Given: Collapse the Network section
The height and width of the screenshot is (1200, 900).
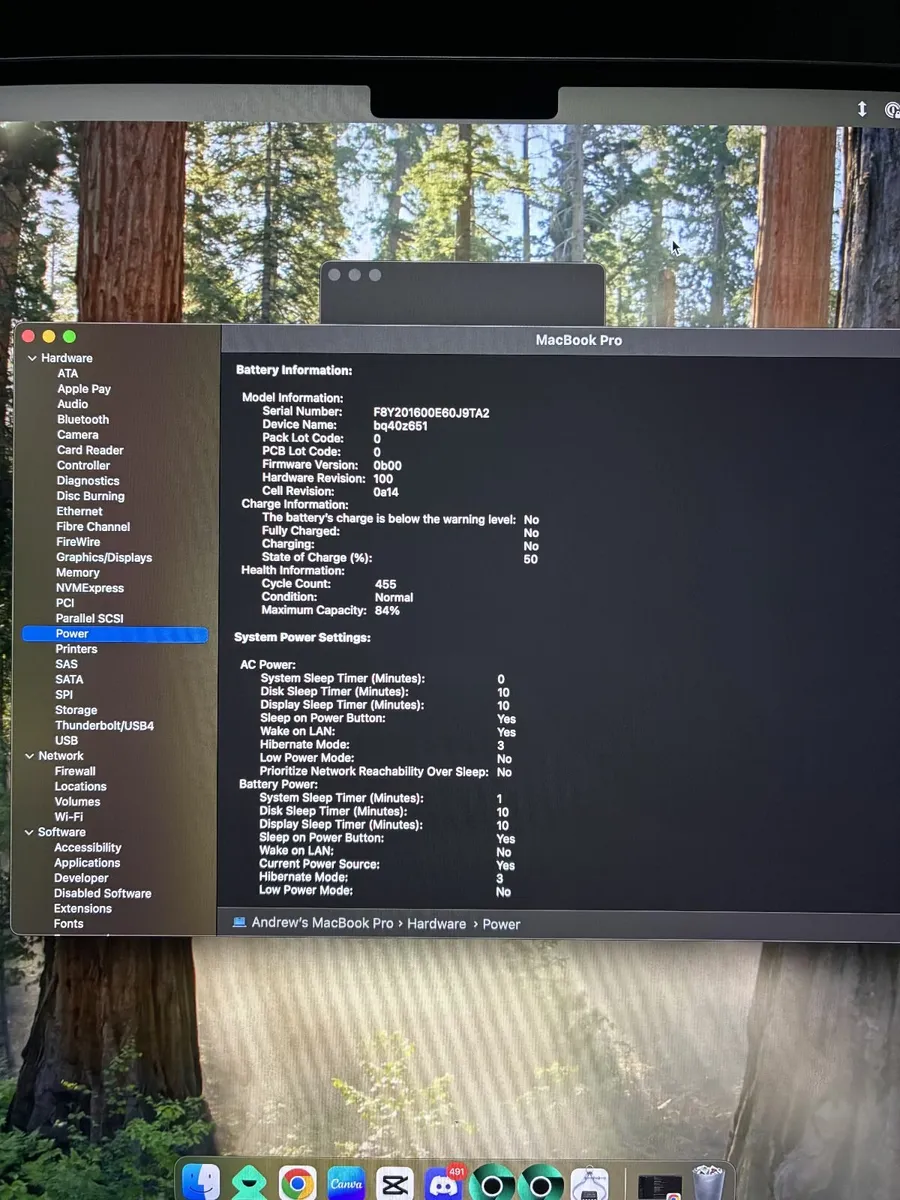Looking at the screenshot, I should 29,756.
